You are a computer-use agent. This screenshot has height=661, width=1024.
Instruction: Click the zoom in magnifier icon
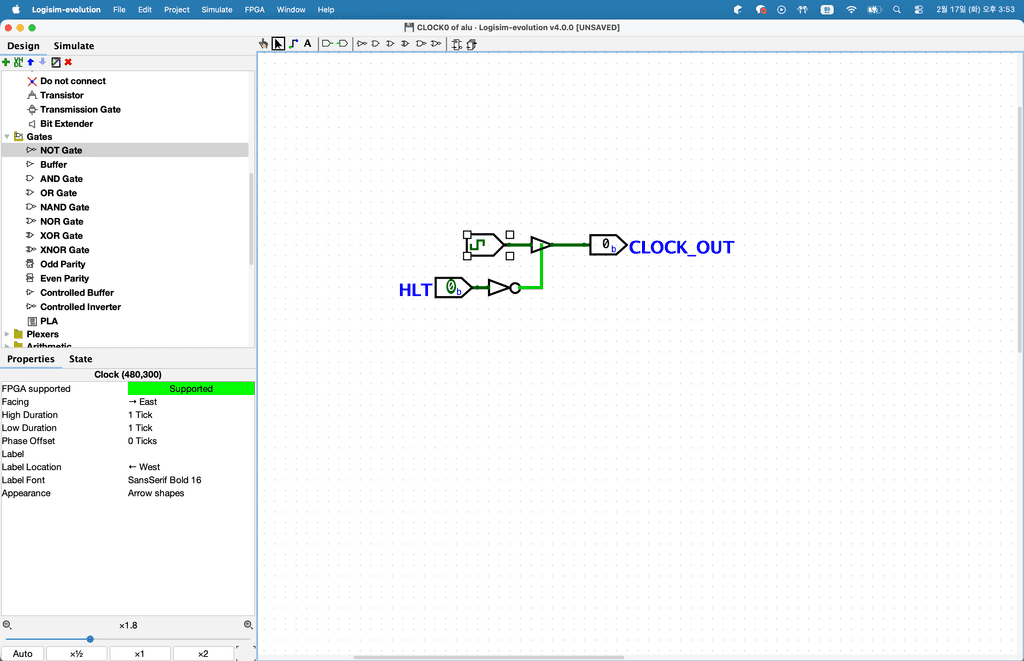[x=248, y=625]
